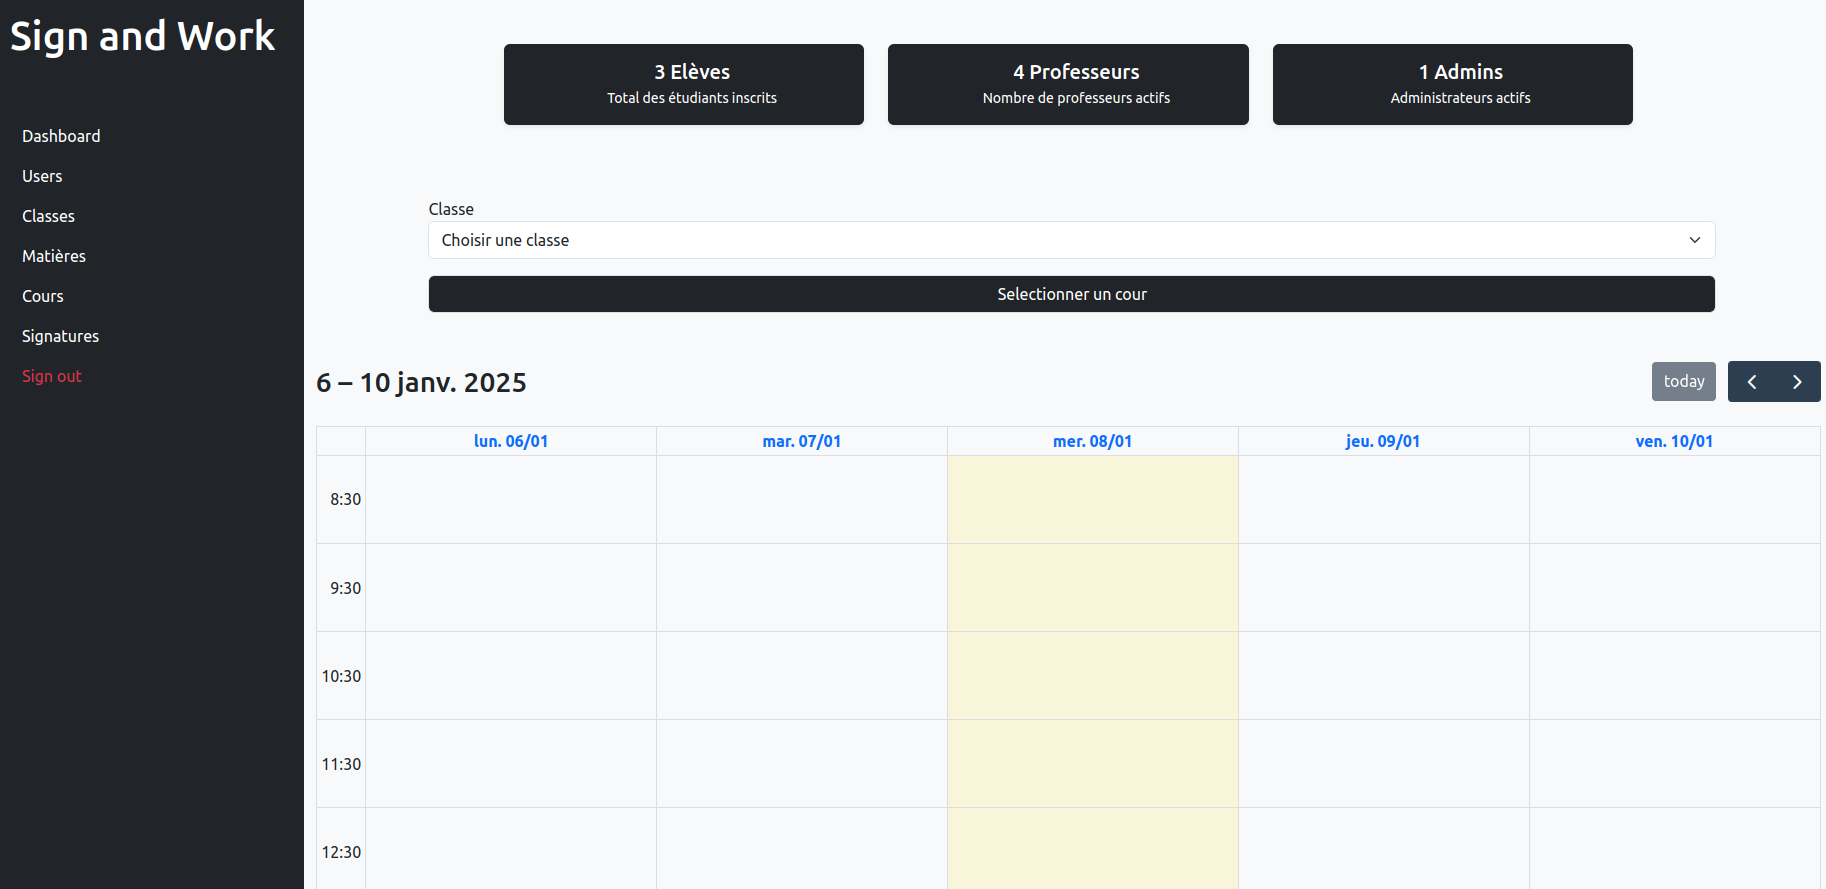Open mer. 08/01 day header
Screen dimensions: 1826x889
1092,441
